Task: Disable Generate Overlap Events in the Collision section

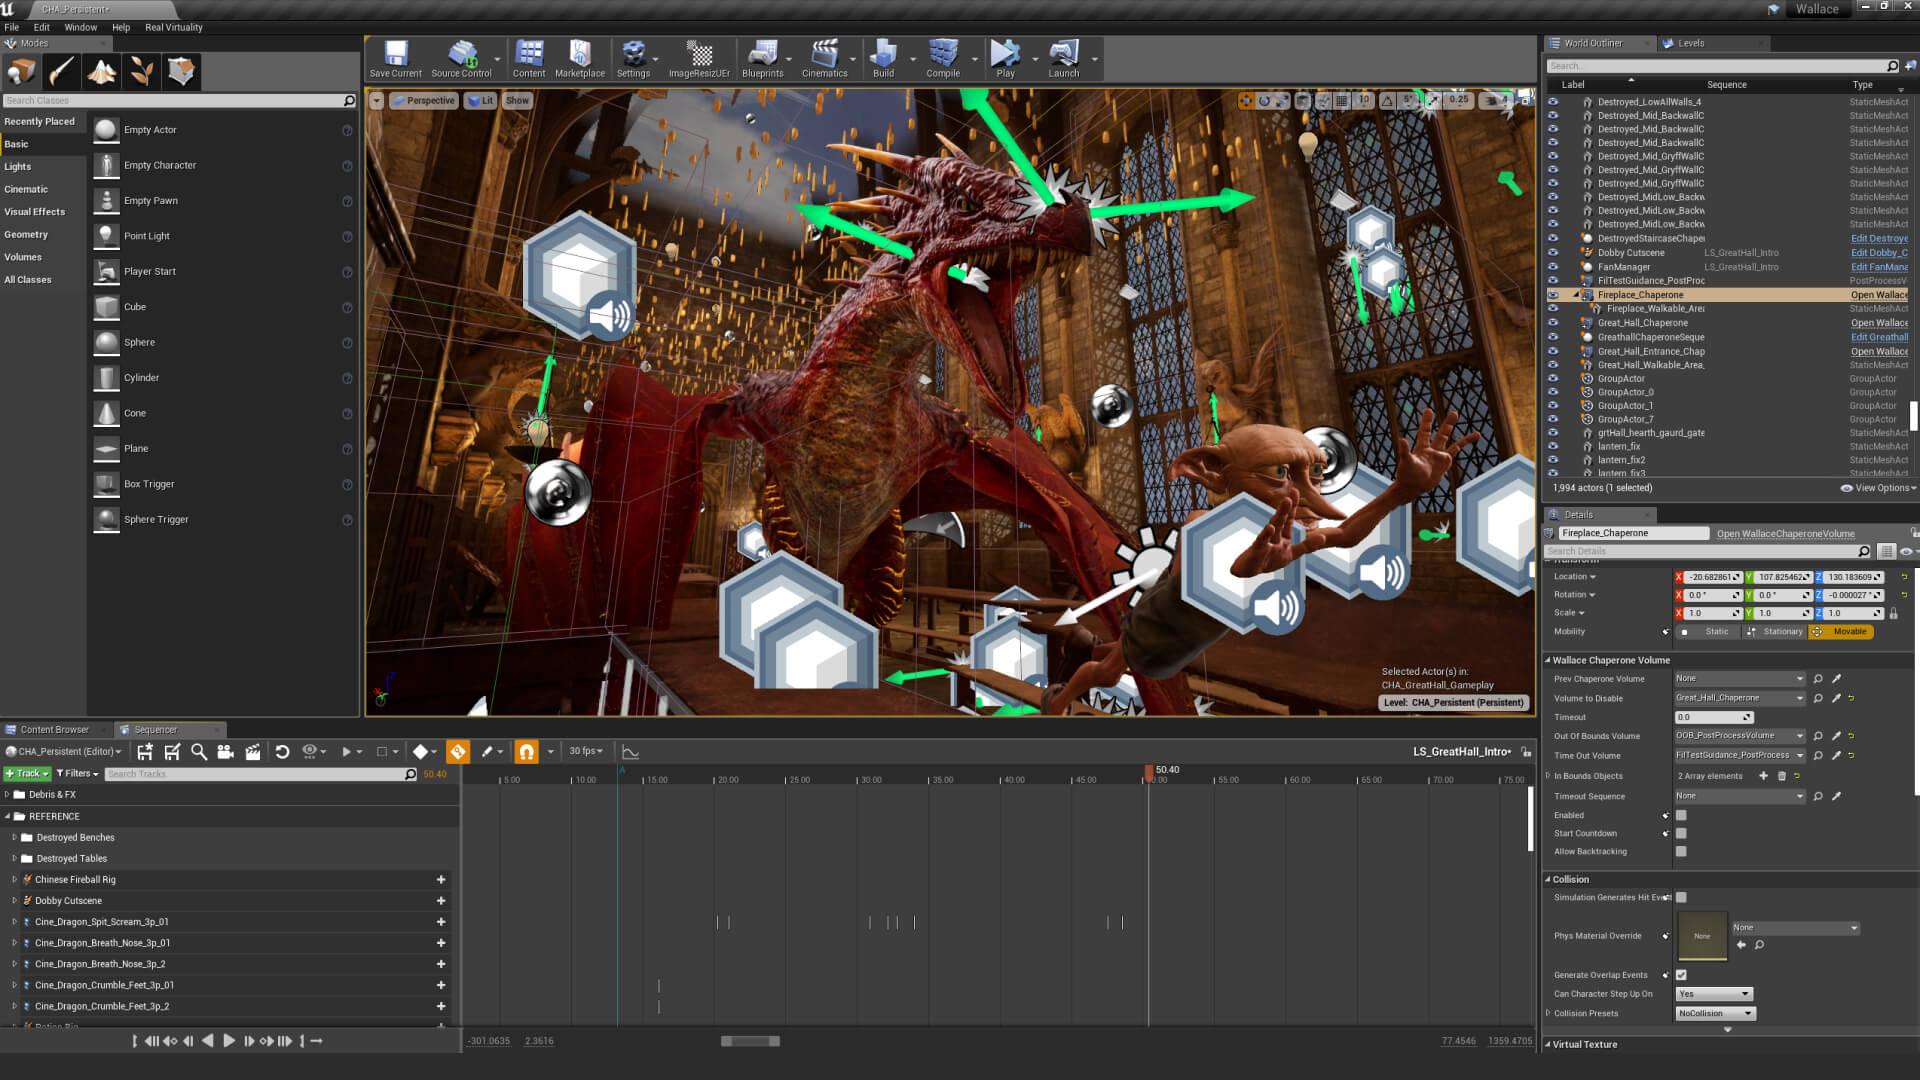Action: click(x=1681, y=974)
